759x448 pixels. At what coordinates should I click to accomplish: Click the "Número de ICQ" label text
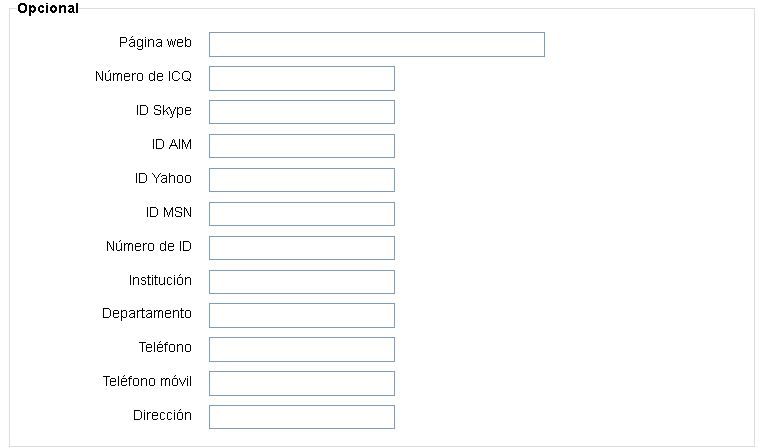[143, 77]
